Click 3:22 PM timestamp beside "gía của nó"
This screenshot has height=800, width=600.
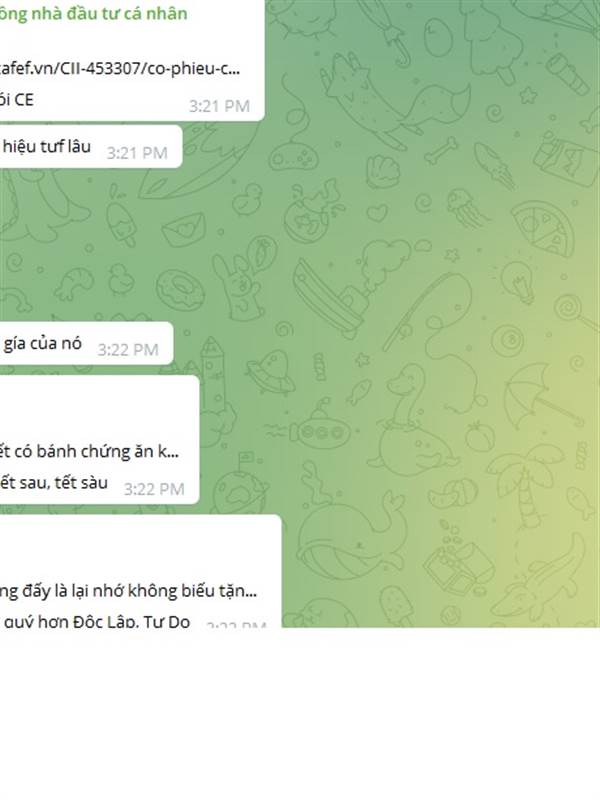128,349
